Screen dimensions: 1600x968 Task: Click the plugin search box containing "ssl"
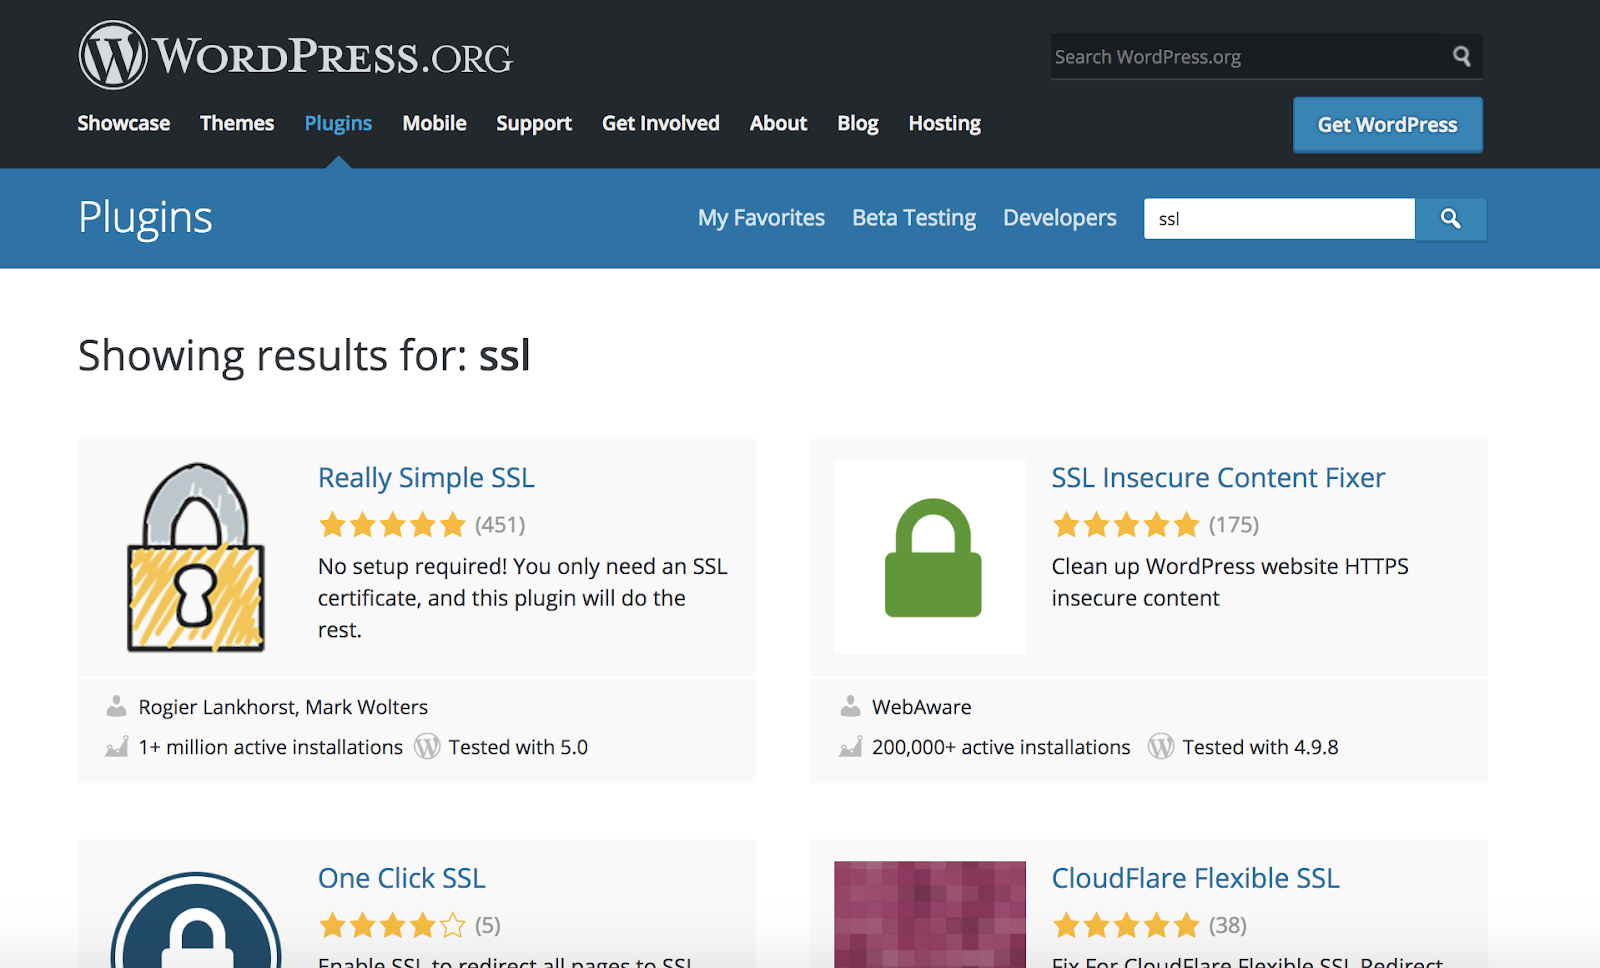point(1279,219)
